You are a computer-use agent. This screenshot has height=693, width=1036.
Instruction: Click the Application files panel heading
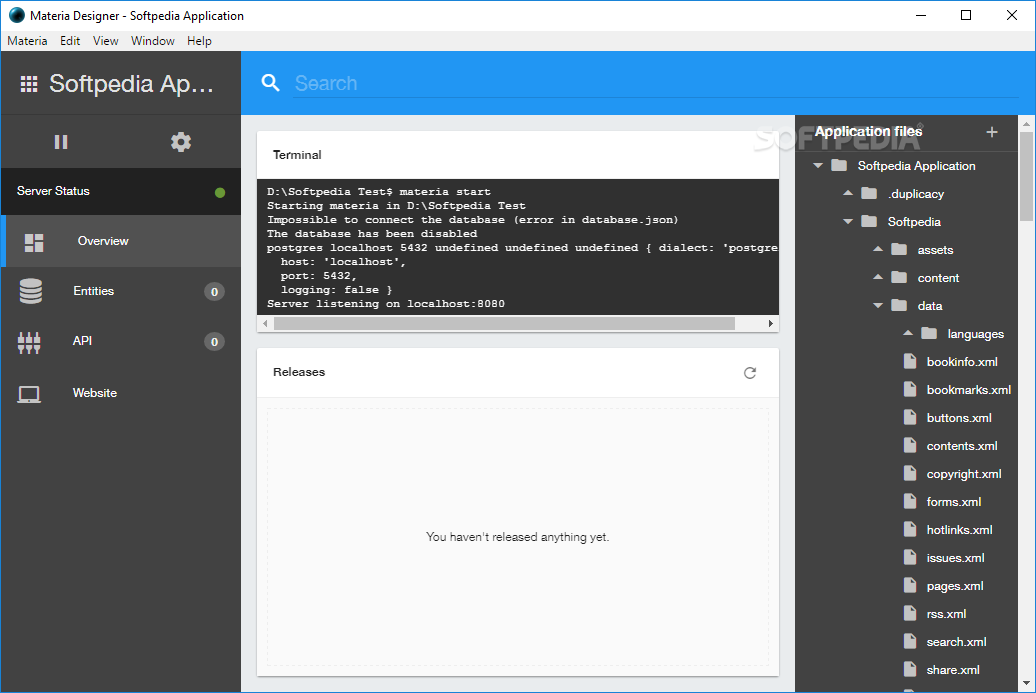[868, 131]
